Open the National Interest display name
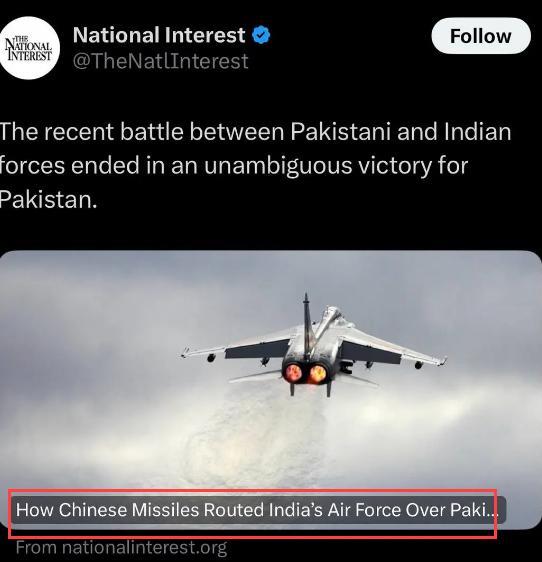The width and height of the screenshot is (542, 562). click(x=159, y=35)
